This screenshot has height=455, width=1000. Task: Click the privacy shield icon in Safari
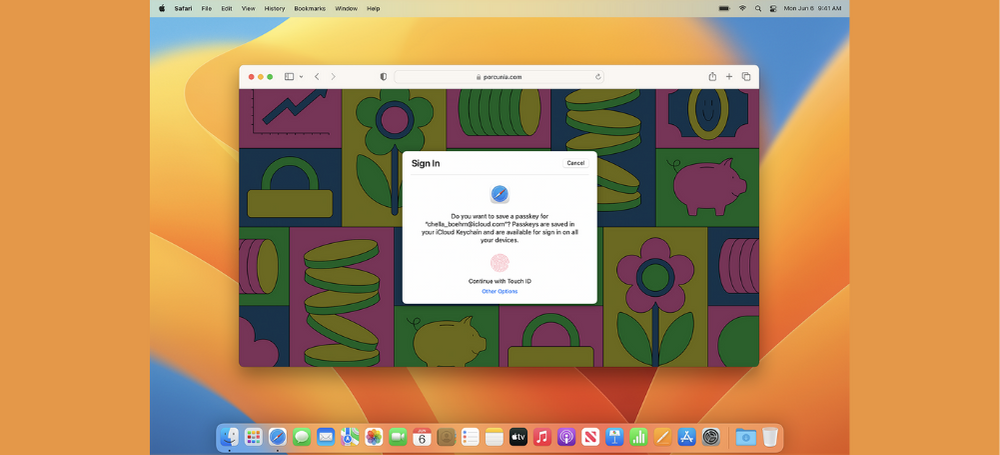click(383, 77)
